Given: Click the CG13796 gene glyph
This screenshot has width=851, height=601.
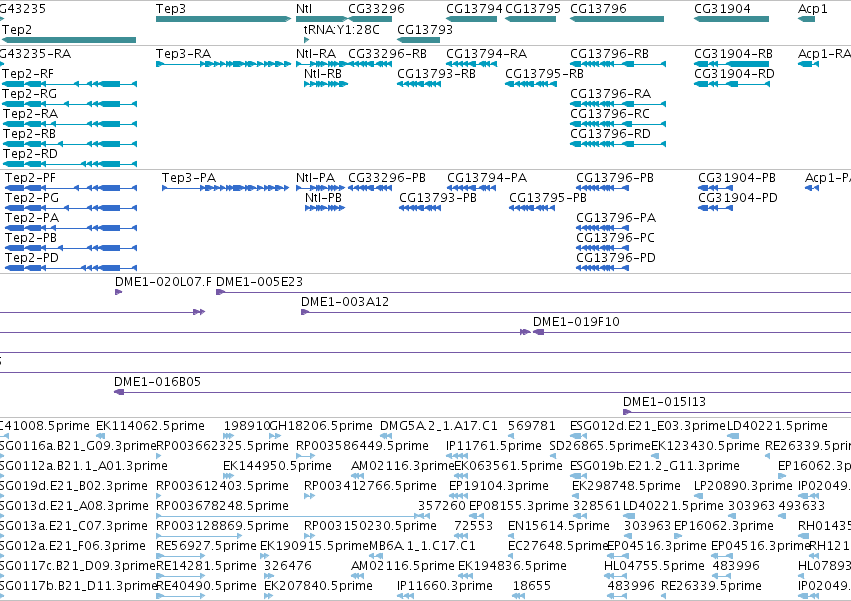Looking at the screenshot, I should 617,19.
